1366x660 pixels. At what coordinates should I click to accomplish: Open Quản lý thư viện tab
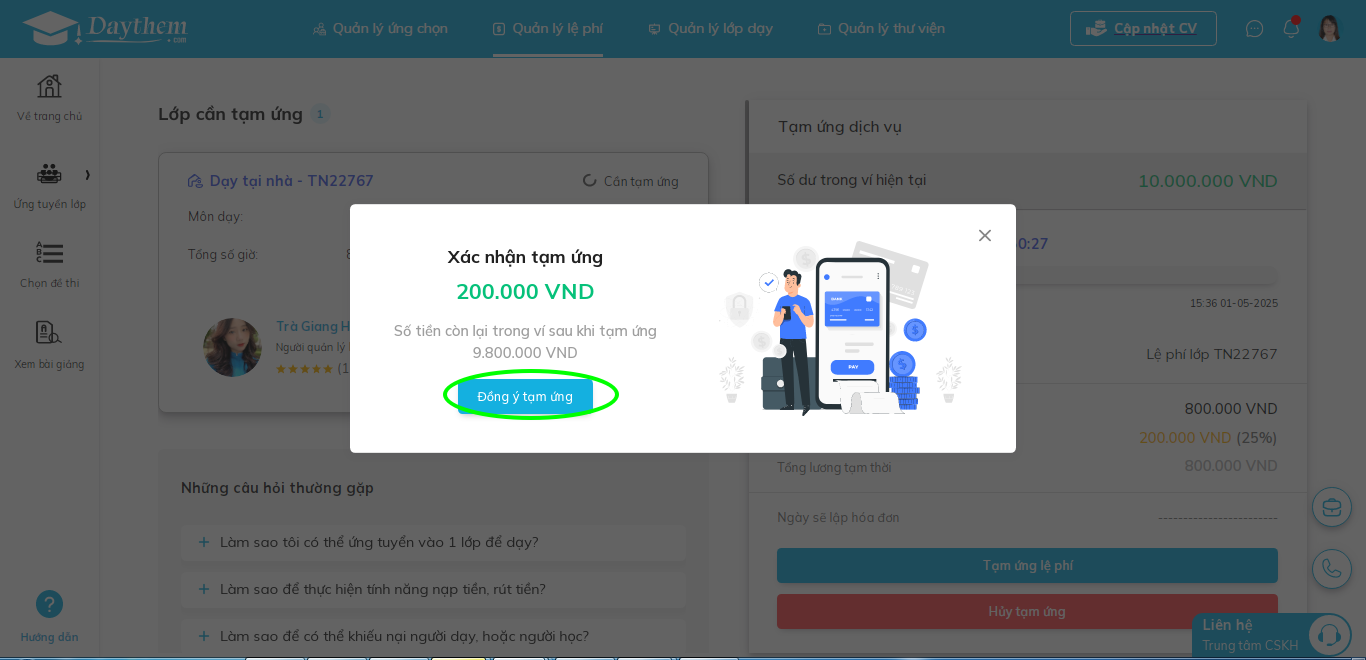click(881, 29)
